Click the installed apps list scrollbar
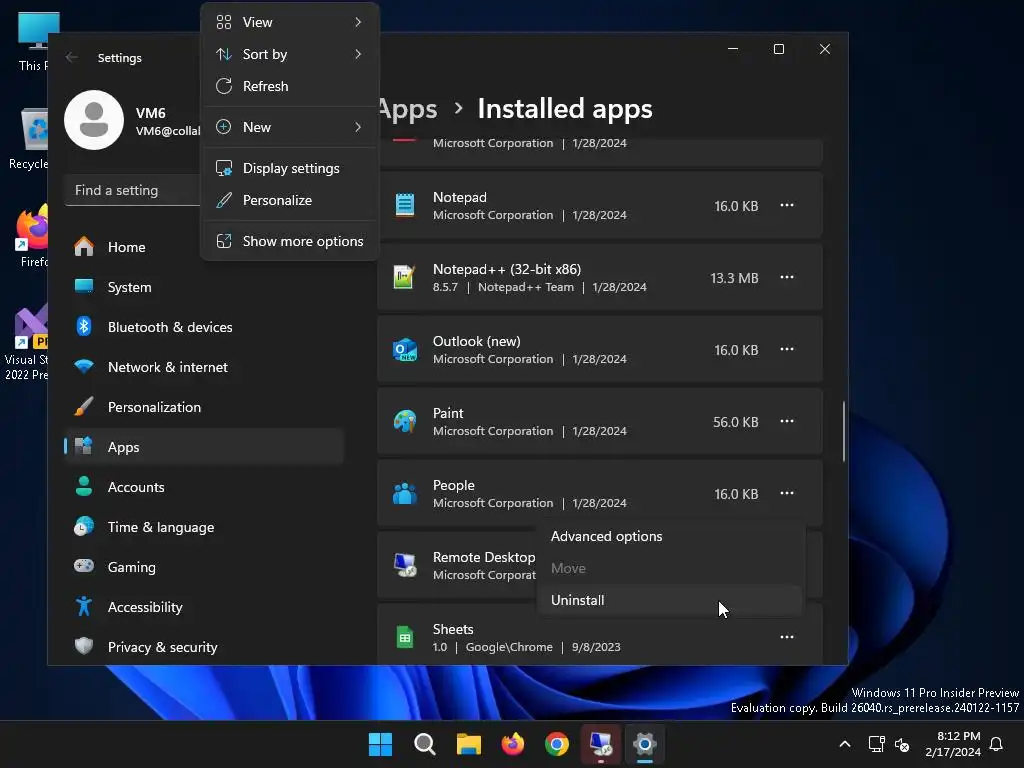Viewport: 1024px width, 768px height. click(x=844, y=431)
